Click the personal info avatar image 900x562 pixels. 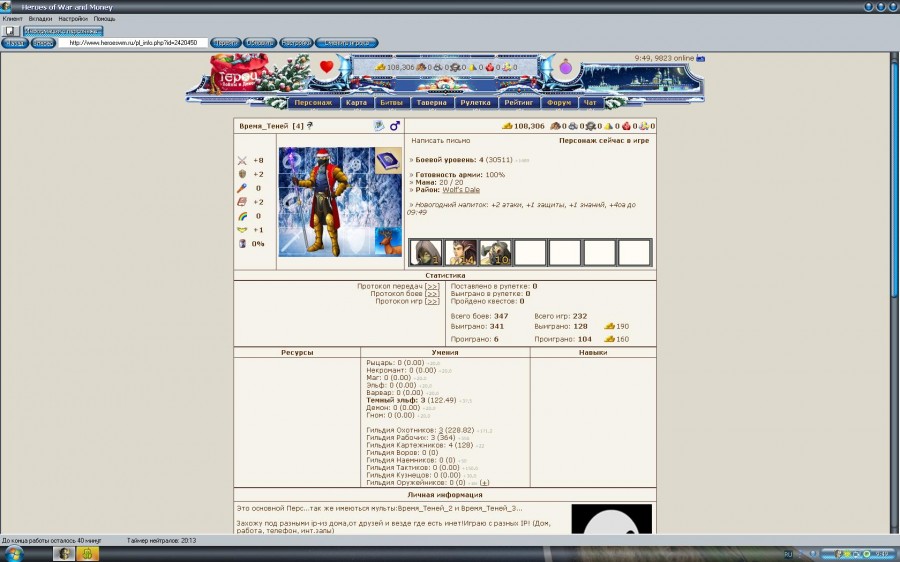(x=611, y=519)
